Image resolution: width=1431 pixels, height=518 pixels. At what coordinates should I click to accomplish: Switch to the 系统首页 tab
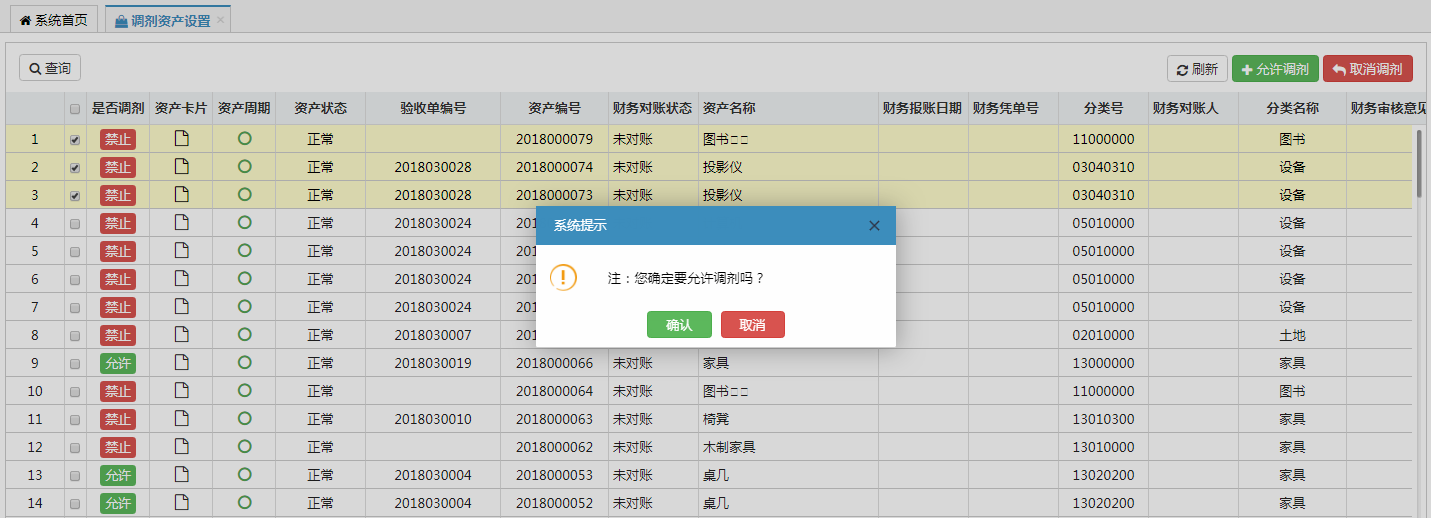[x=53, y=20]
